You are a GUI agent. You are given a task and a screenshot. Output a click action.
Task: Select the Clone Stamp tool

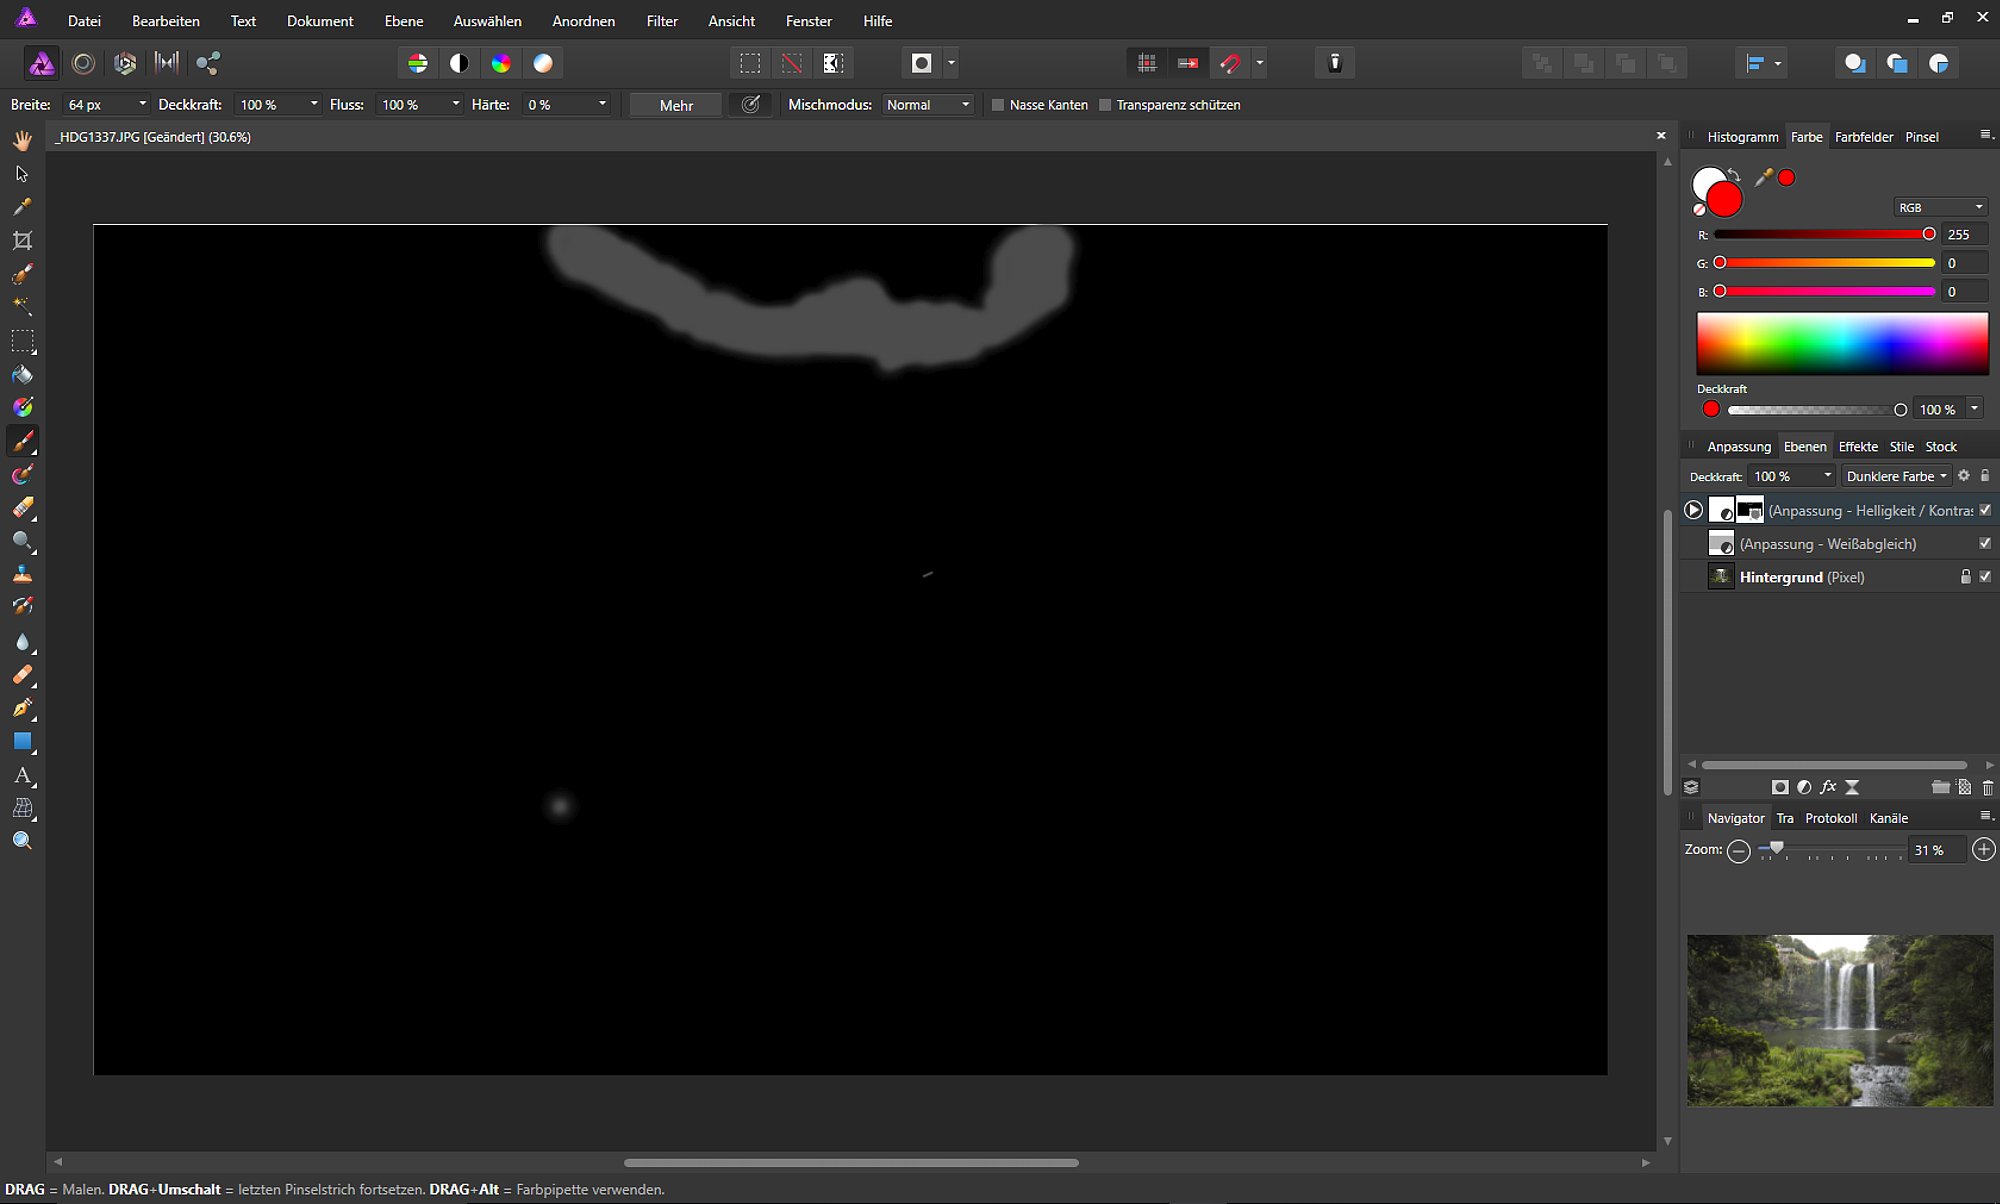(x=22, y=574)
